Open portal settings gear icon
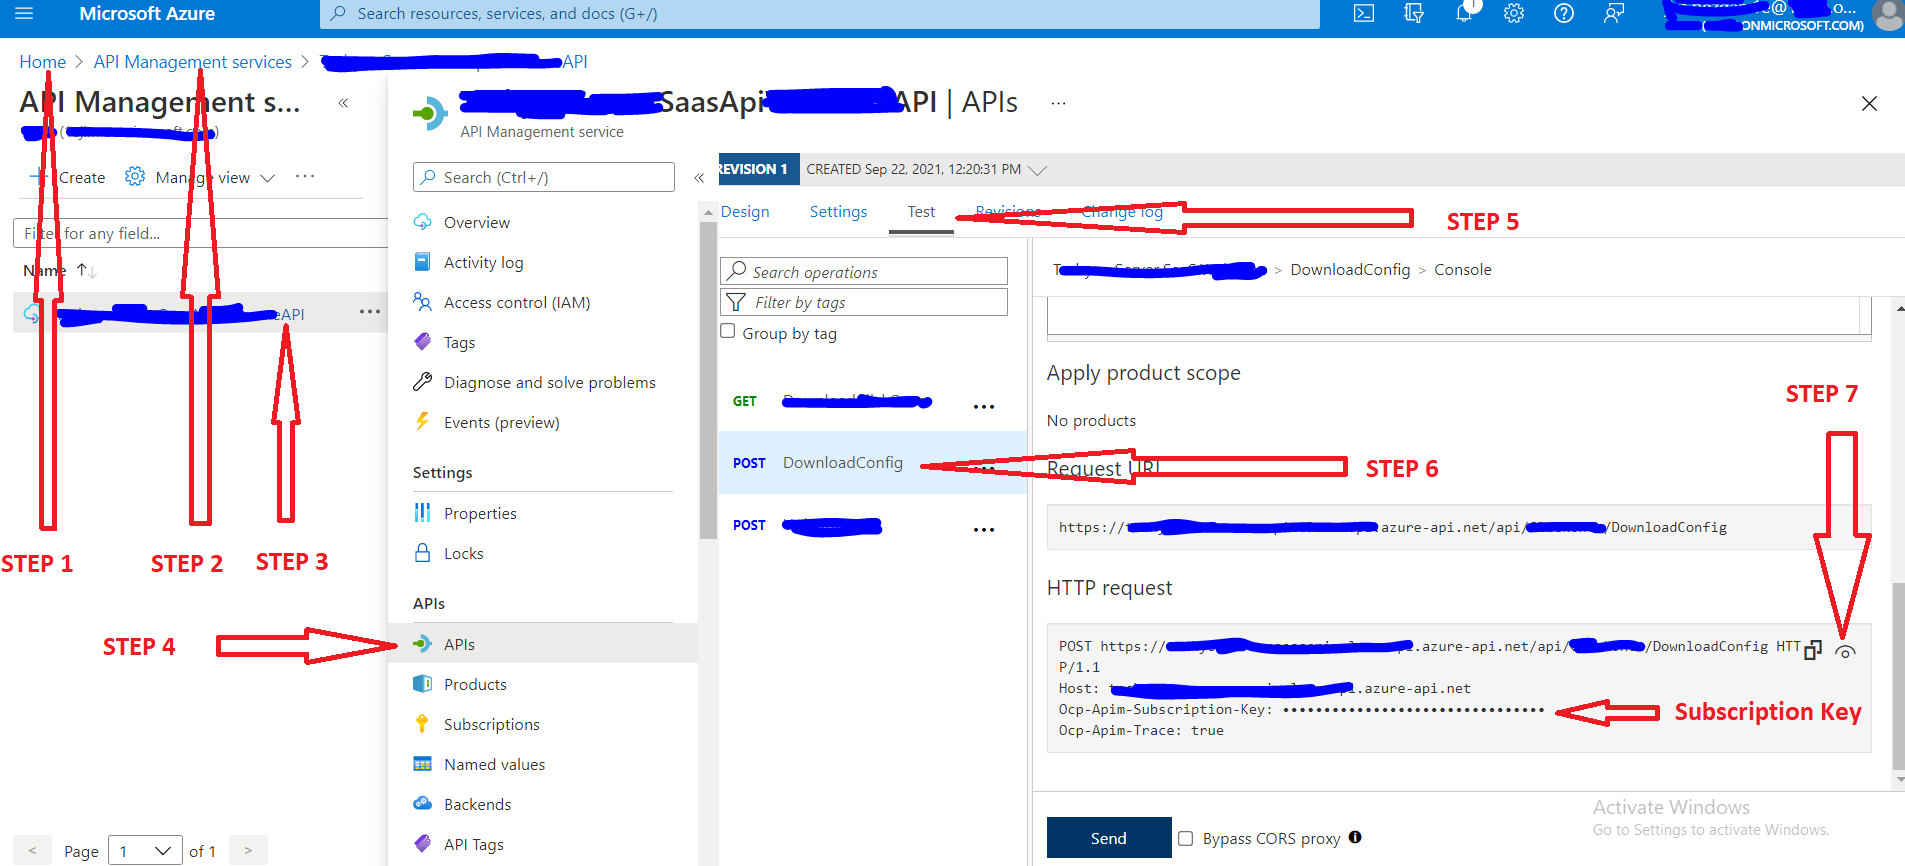Image resolution: width=1905 pixels, height=866 pixels. coord(1514,14)
